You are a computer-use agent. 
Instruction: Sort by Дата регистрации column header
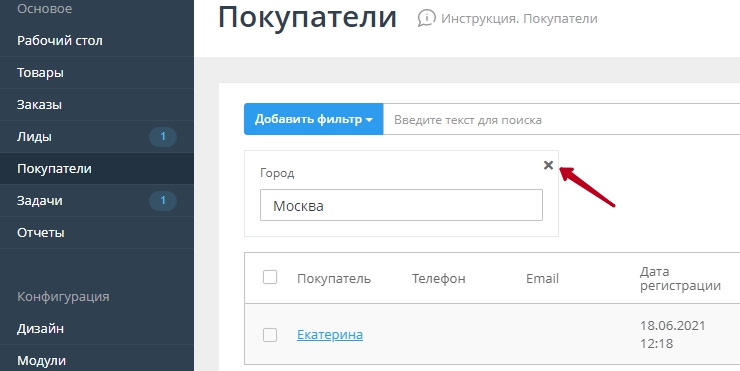[680, 278]
